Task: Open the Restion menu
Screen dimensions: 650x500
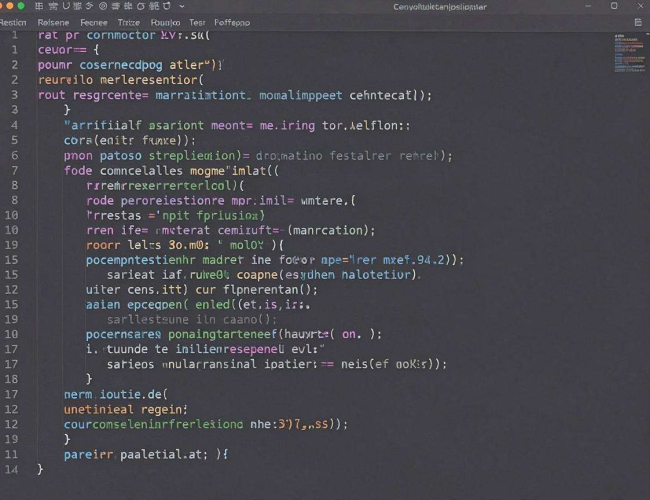Action: coord(13,22)
